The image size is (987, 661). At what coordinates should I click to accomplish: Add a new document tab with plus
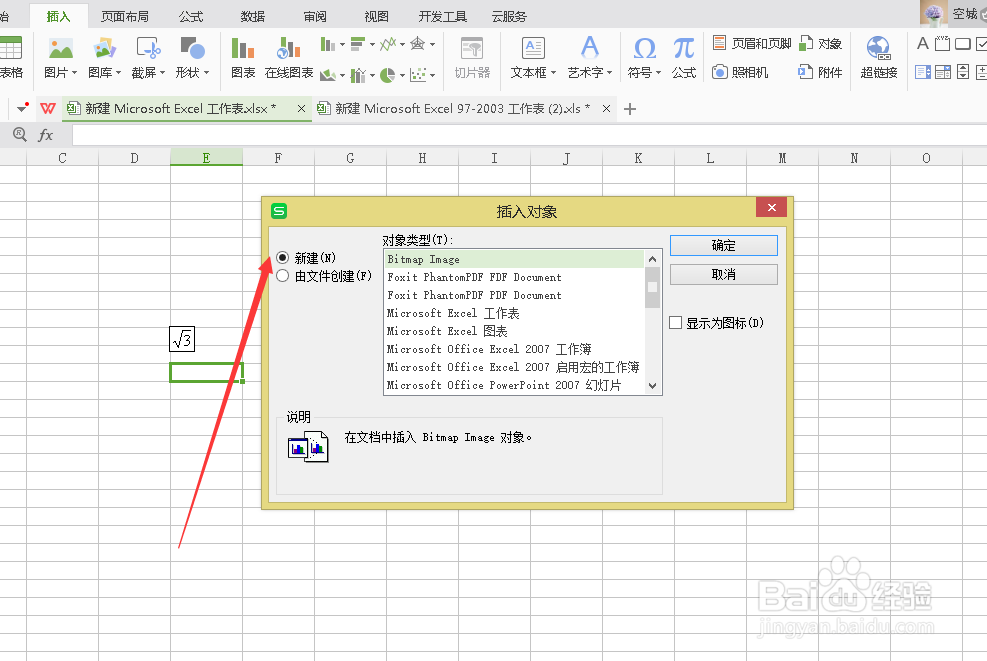tap(629, 109)
